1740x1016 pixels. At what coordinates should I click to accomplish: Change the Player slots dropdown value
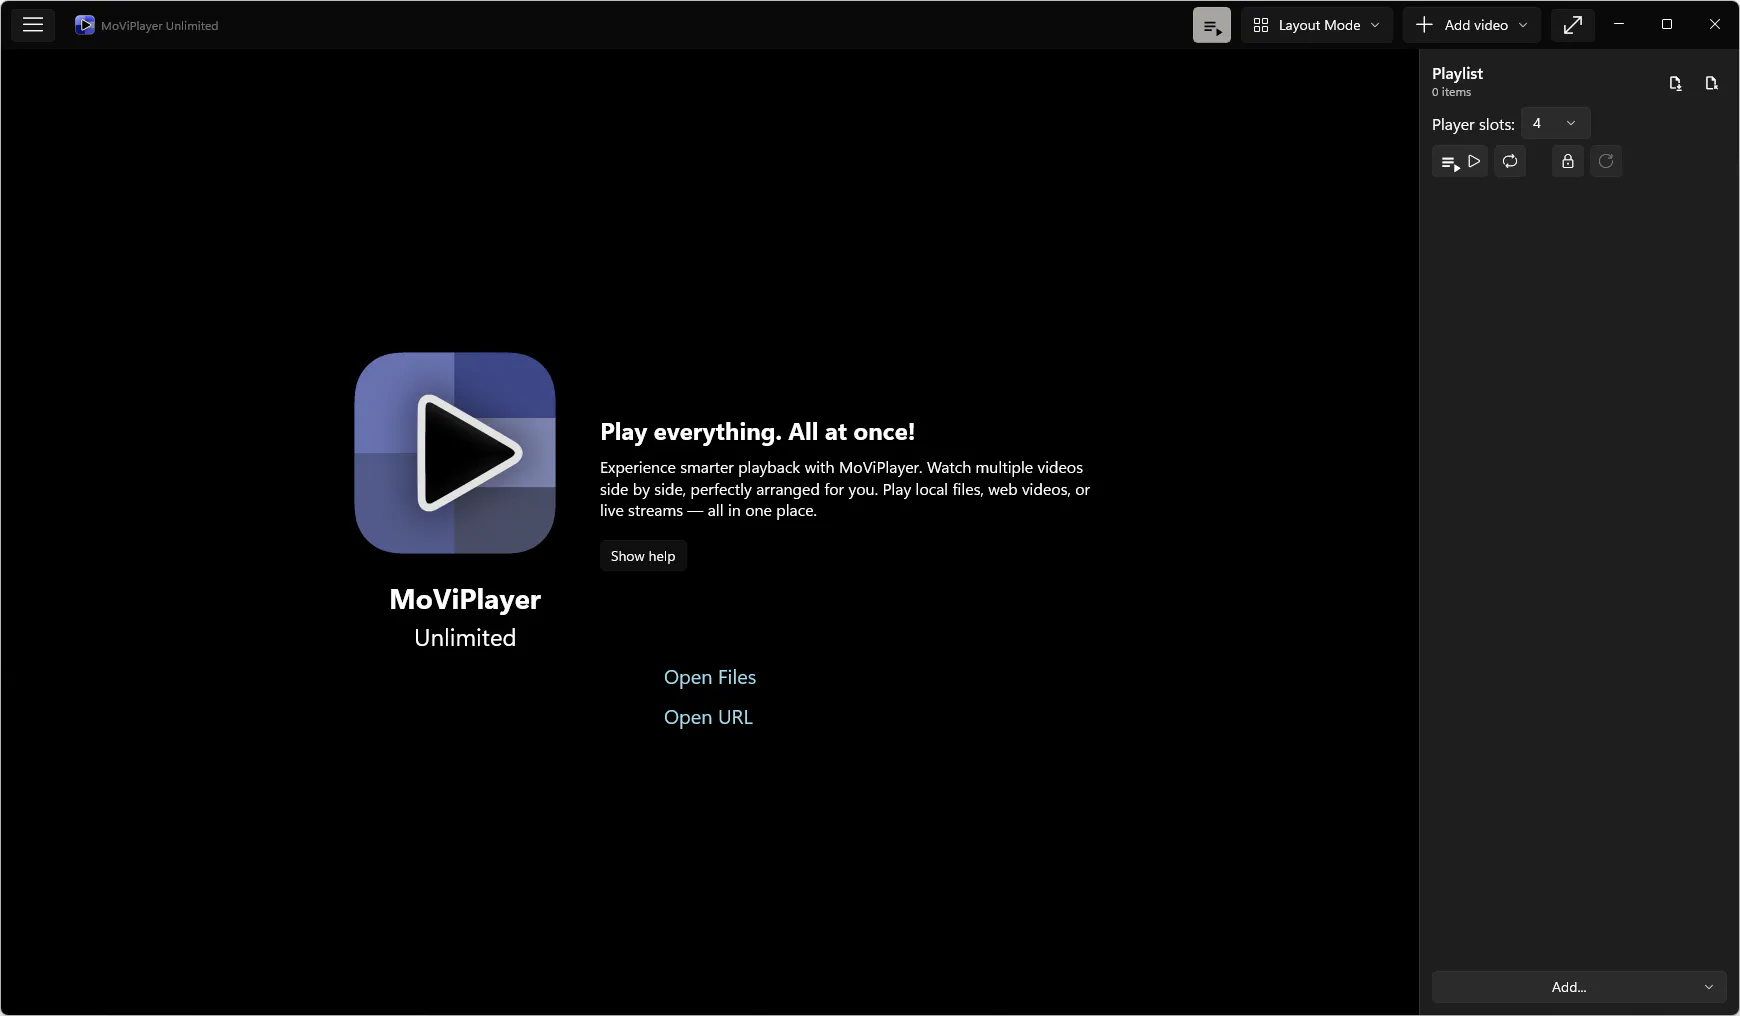pos(1555,123)
